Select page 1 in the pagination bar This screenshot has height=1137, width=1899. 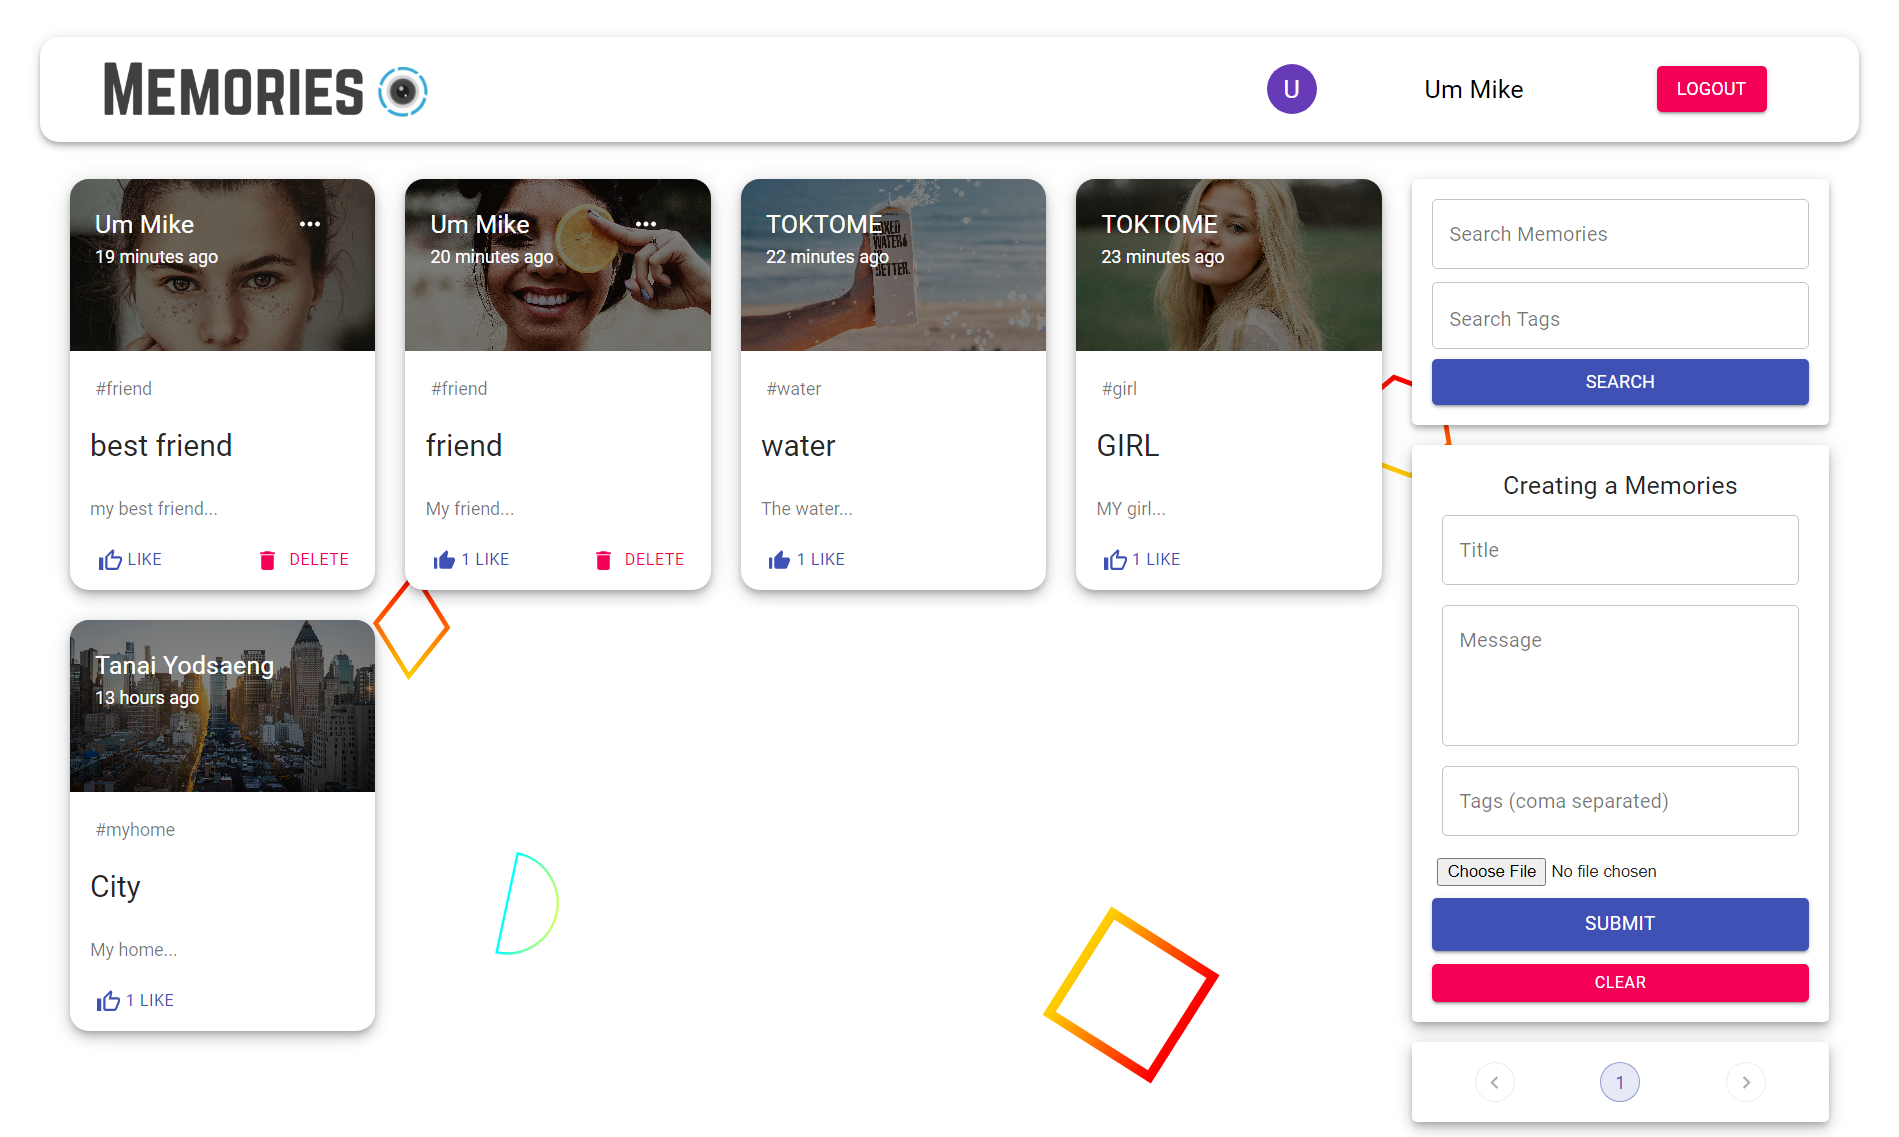1619,1081
